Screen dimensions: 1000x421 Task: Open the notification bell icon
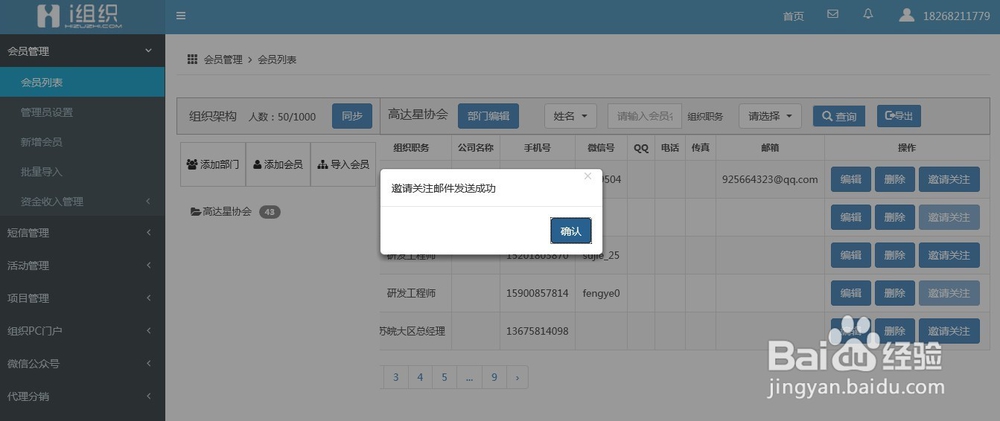pyautogui.click(x=868, y=13)
